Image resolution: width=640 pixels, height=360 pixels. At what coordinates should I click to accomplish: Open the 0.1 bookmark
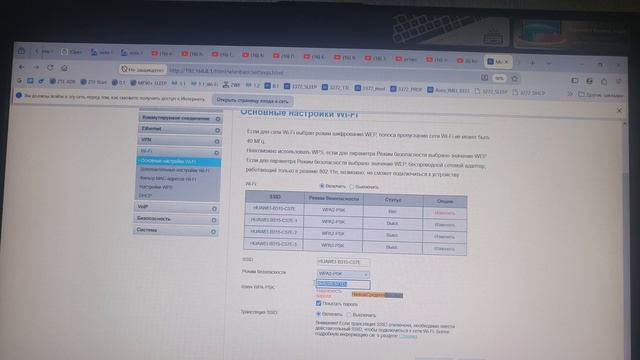tap(119, 82)
